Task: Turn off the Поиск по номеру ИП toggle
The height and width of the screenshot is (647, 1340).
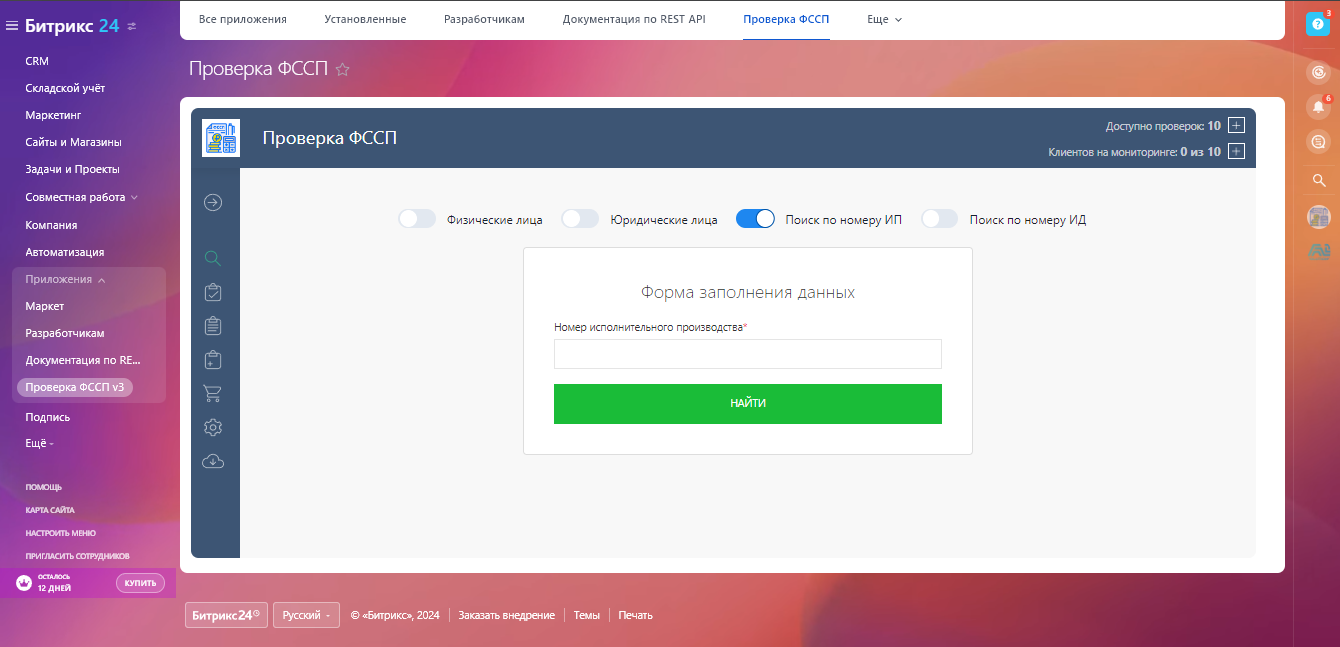Action: click(755, 219)
